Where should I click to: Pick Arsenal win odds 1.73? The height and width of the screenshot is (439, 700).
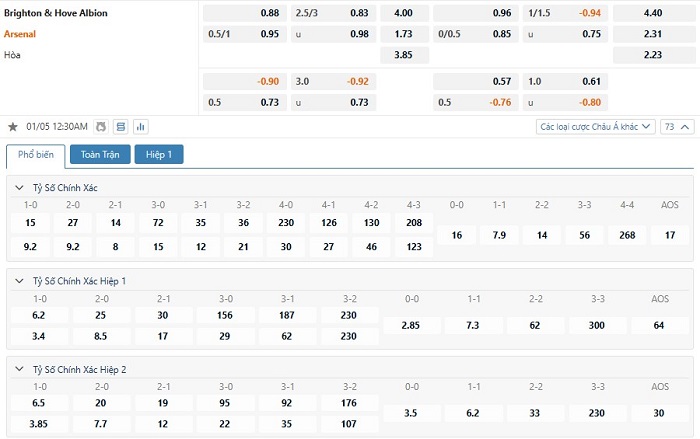pos(404,34)
